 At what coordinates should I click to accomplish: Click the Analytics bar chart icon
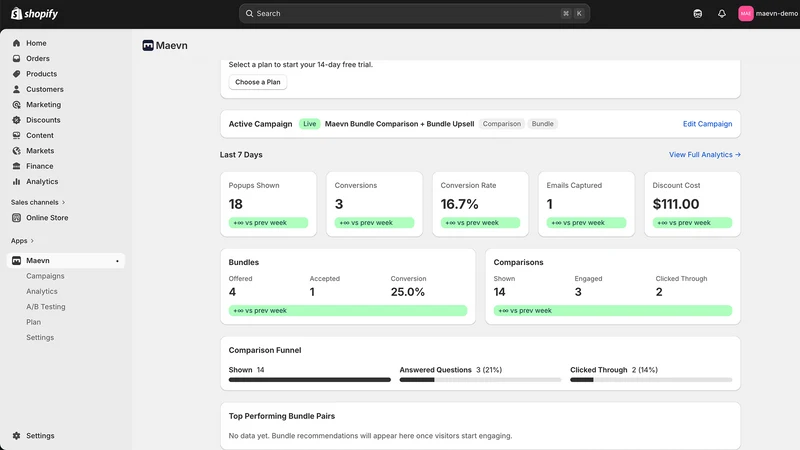(16, 181)
